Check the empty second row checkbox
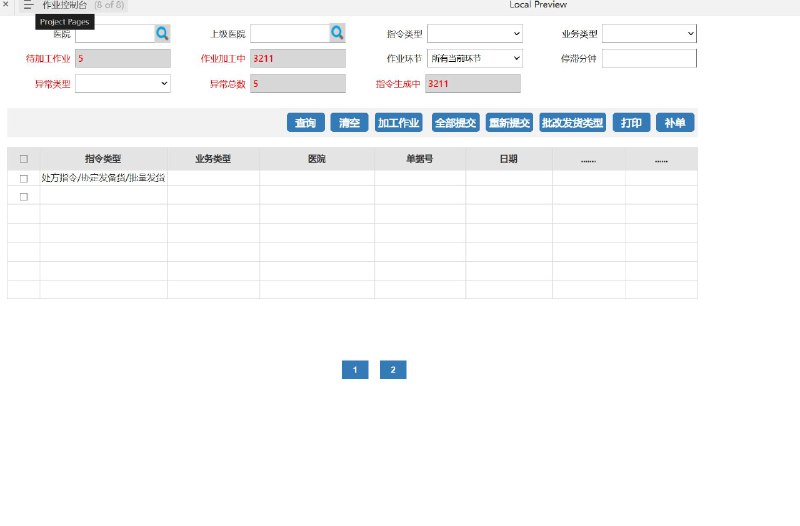Viewport: 800px width, 526px height. 23,197
